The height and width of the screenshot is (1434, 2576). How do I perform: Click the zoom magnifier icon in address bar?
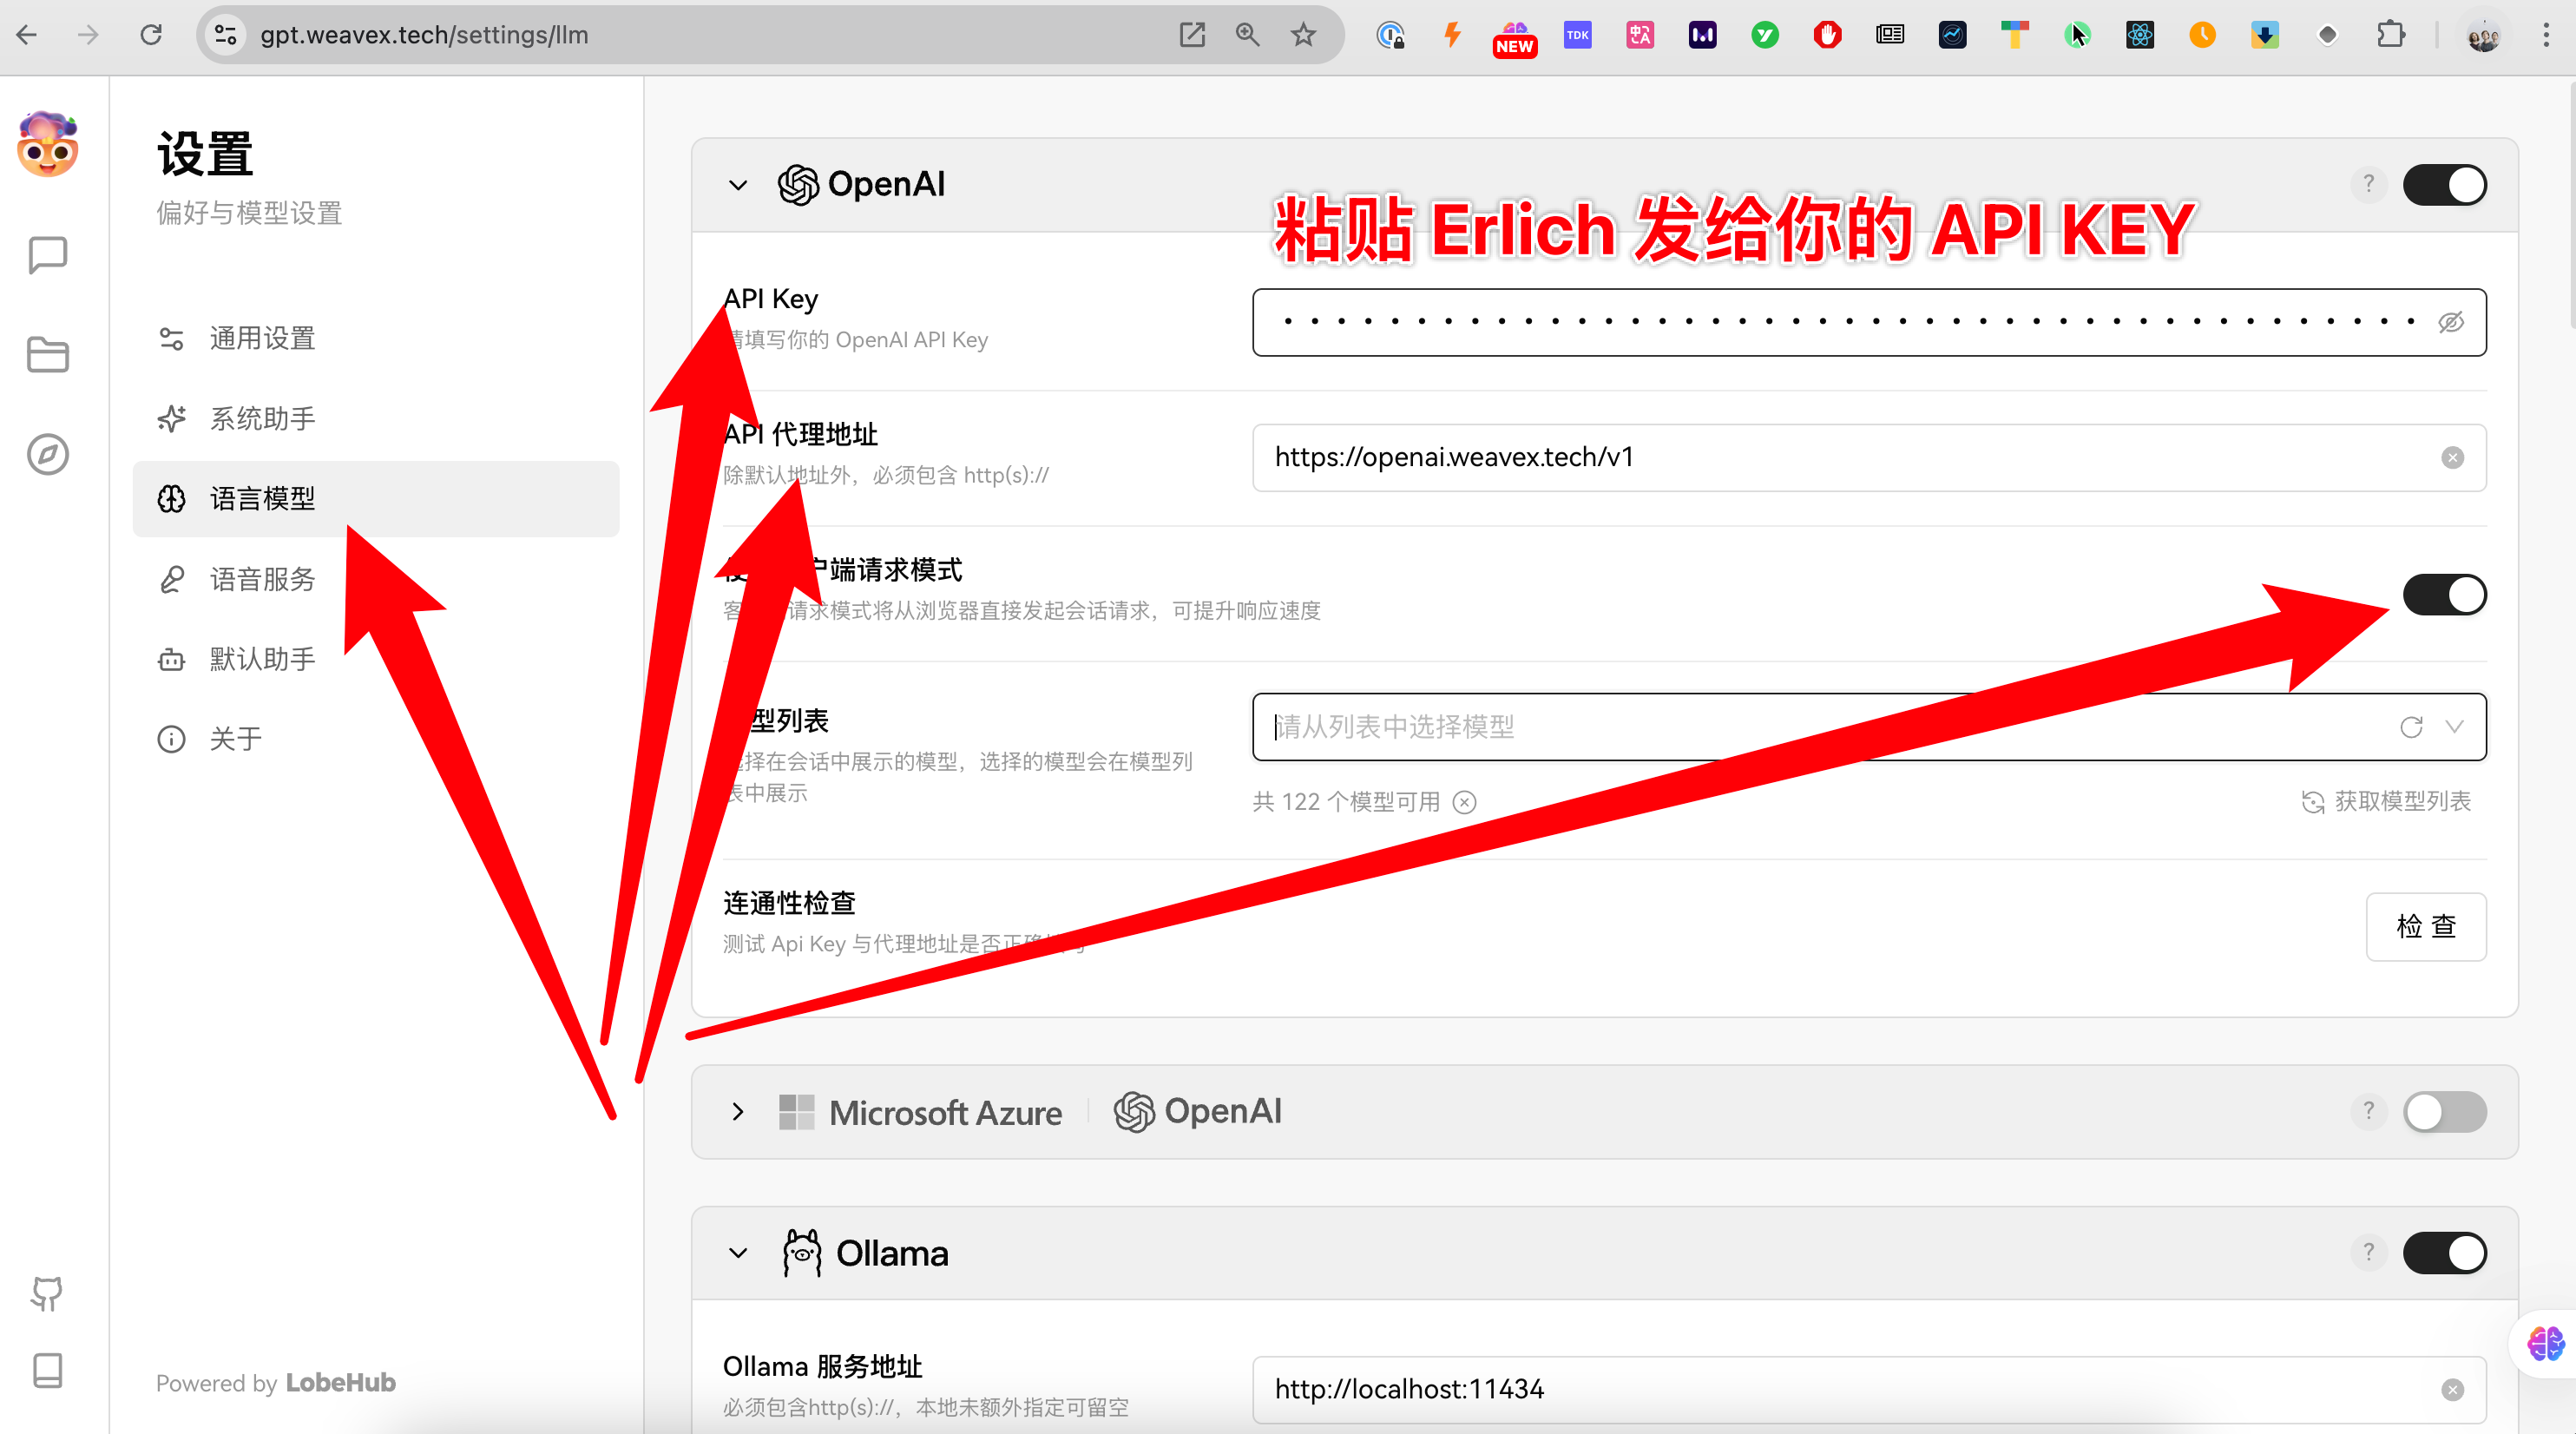(1247, 35)
